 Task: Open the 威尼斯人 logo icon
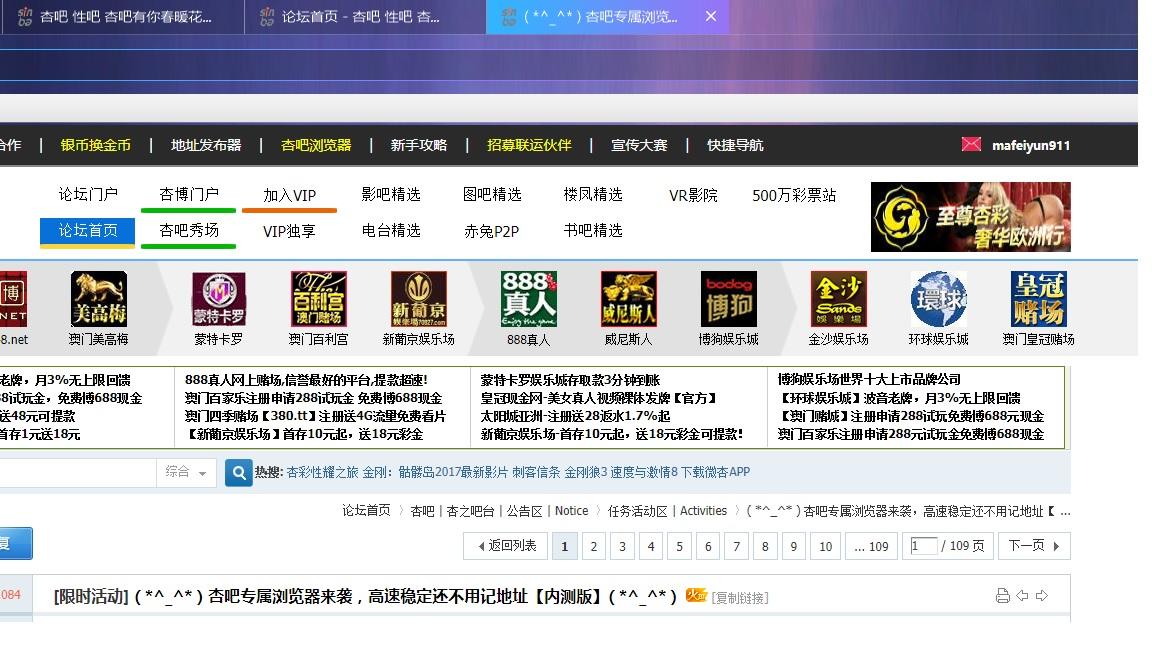pyautogui.click(x=628, y=299)
